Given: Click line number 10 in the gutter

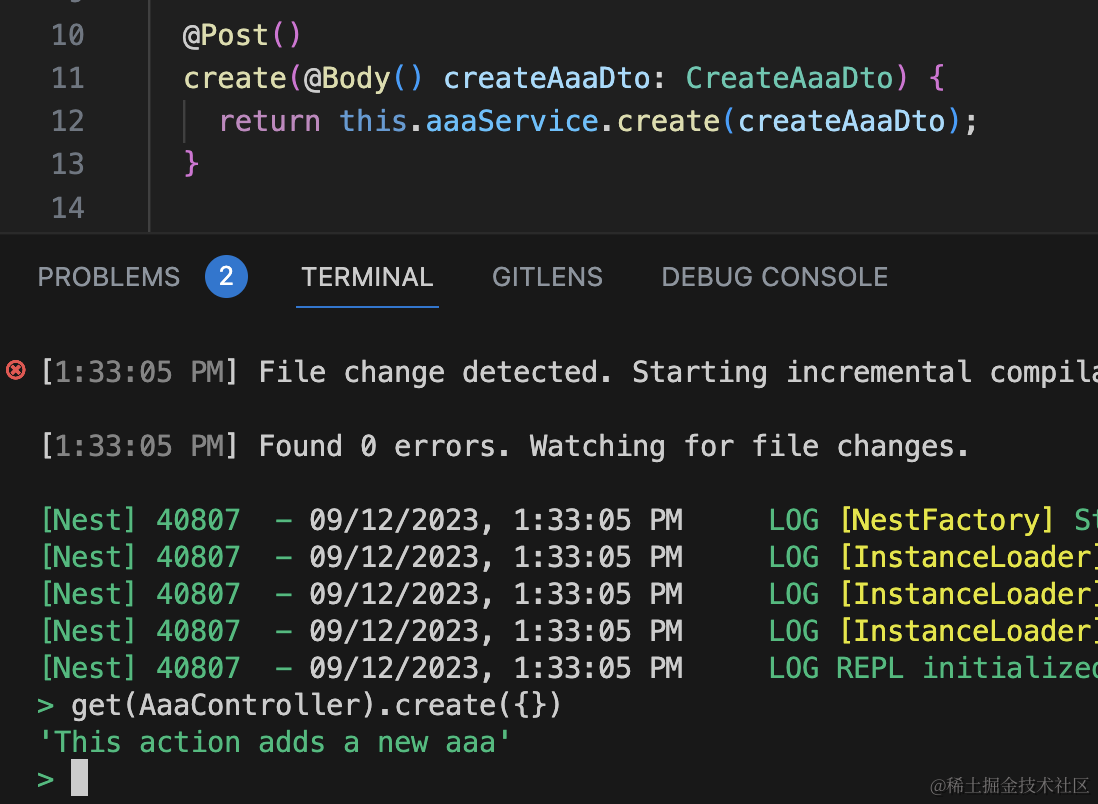Looking at the screenshot, I should [67, 35].
